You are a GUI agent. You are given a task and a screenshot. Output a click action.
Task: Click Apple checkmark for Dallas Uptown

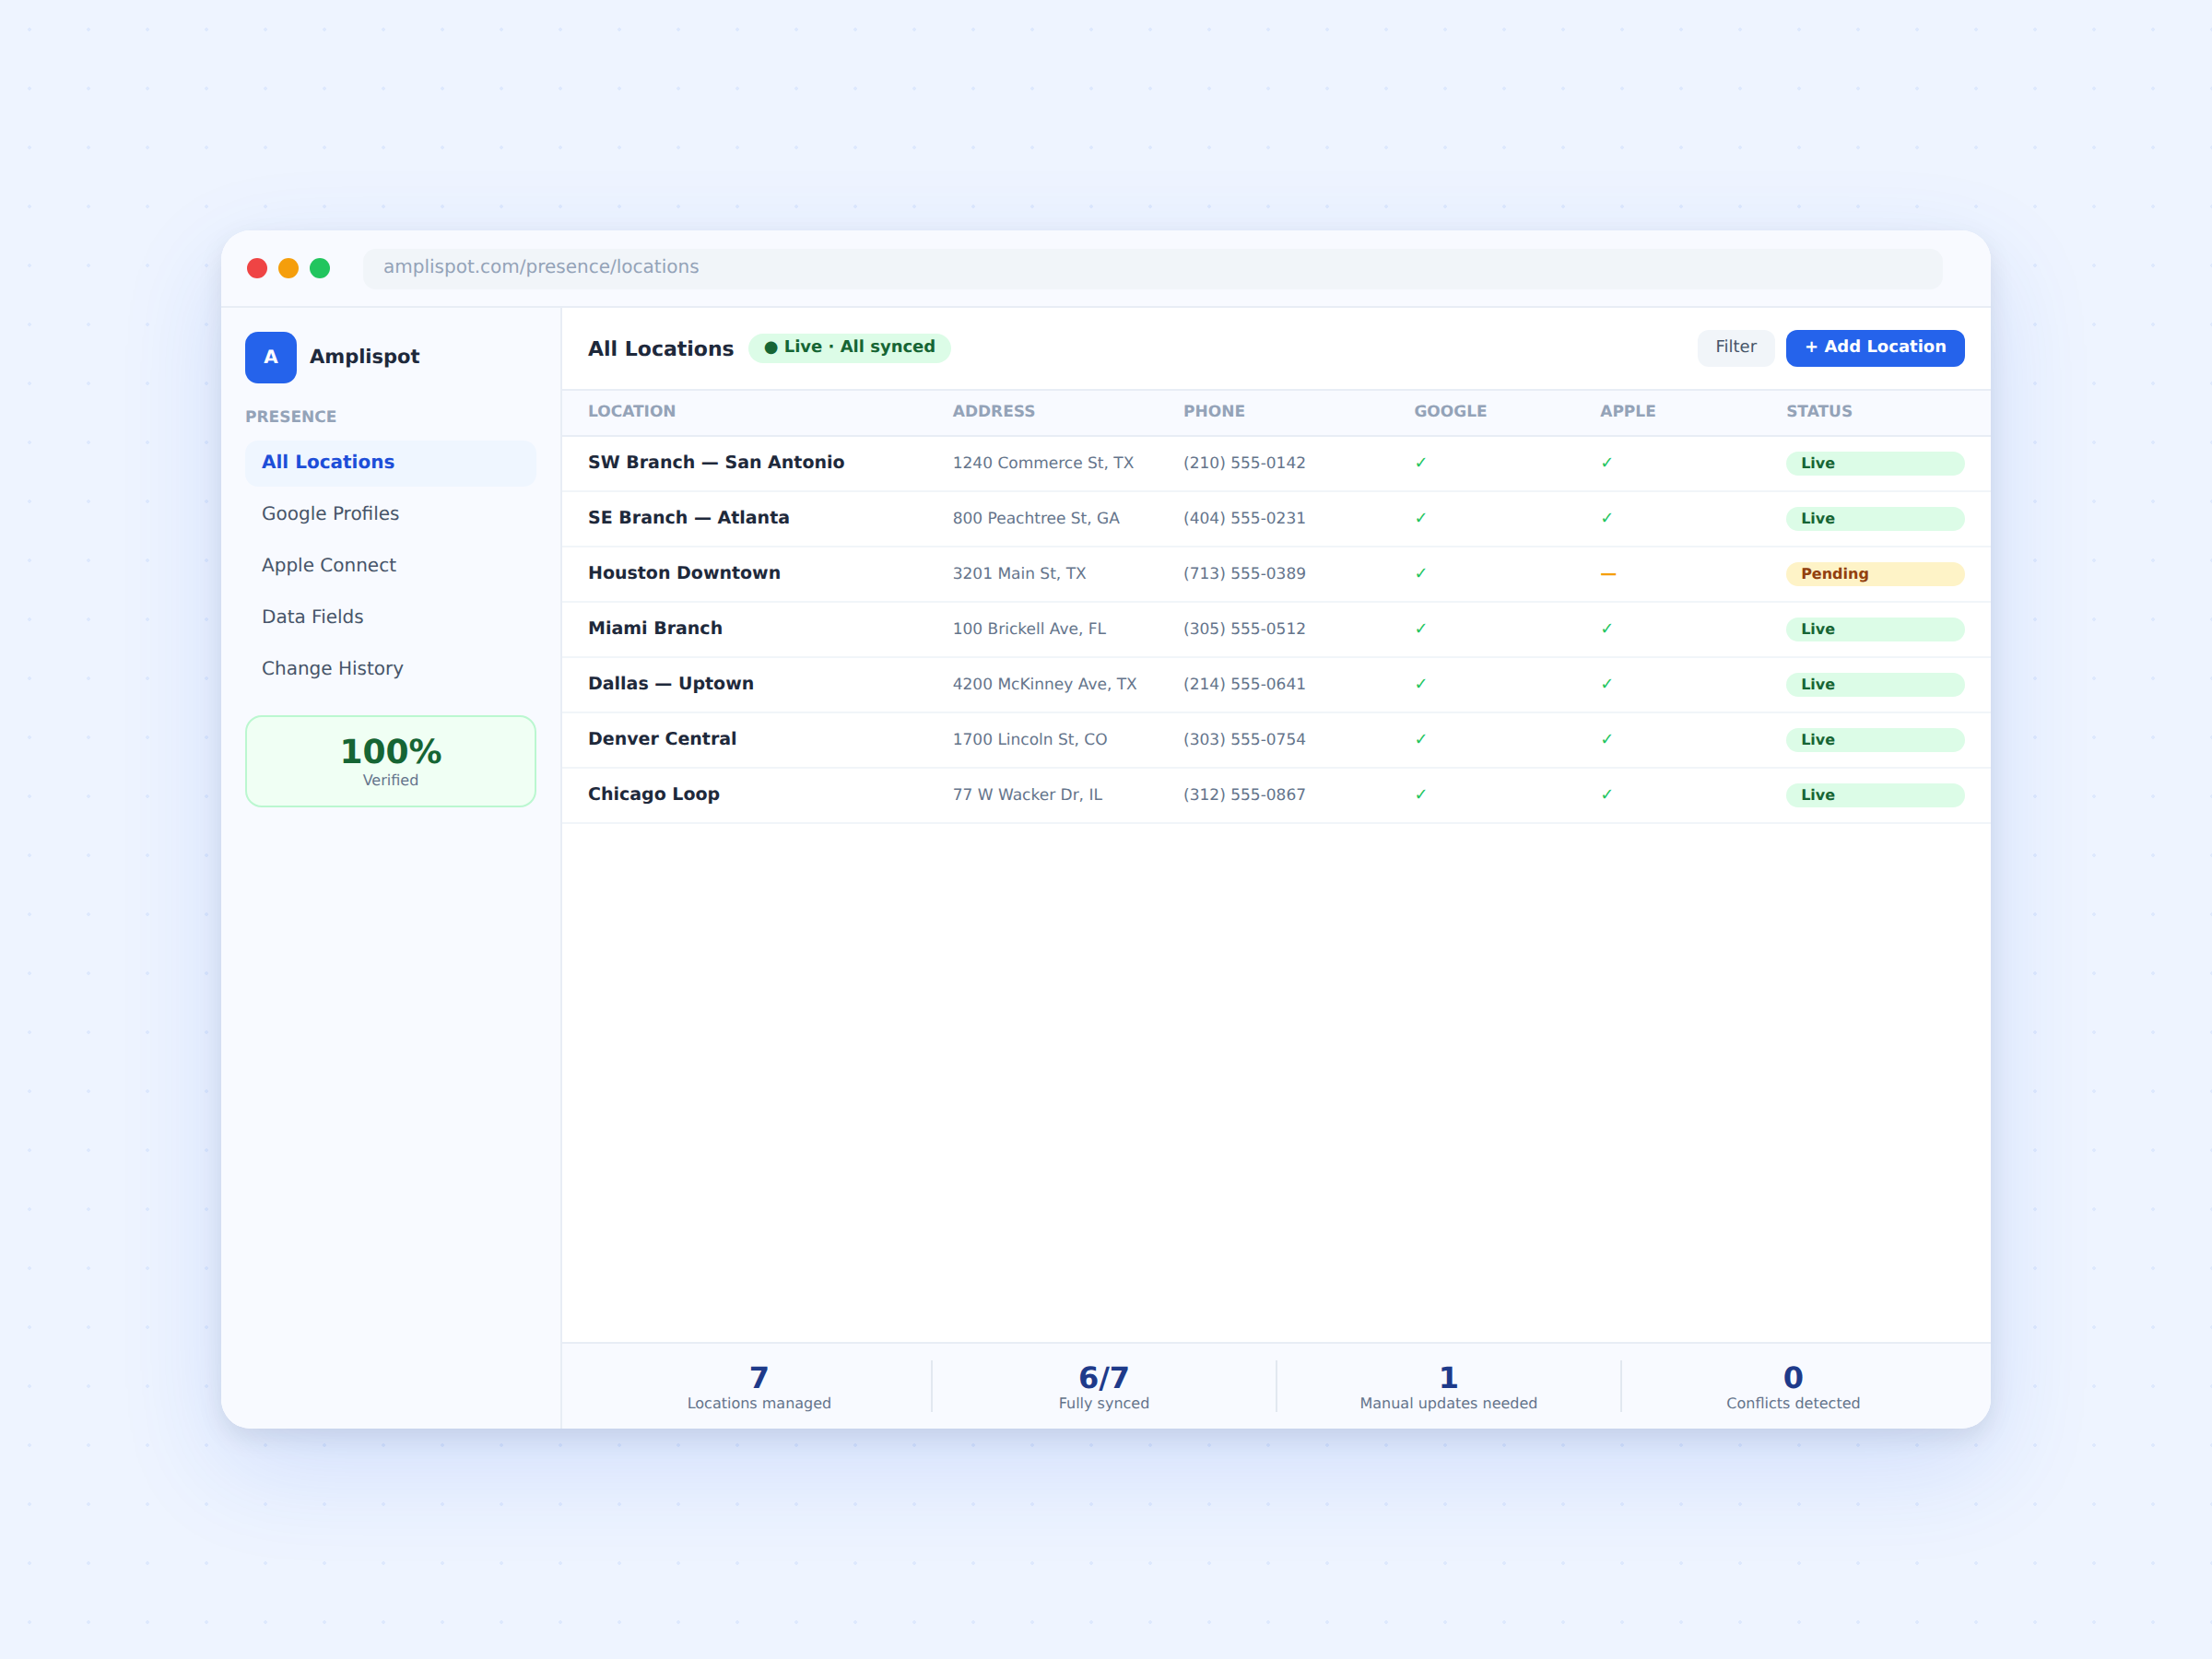click(x=1606, y=684)
